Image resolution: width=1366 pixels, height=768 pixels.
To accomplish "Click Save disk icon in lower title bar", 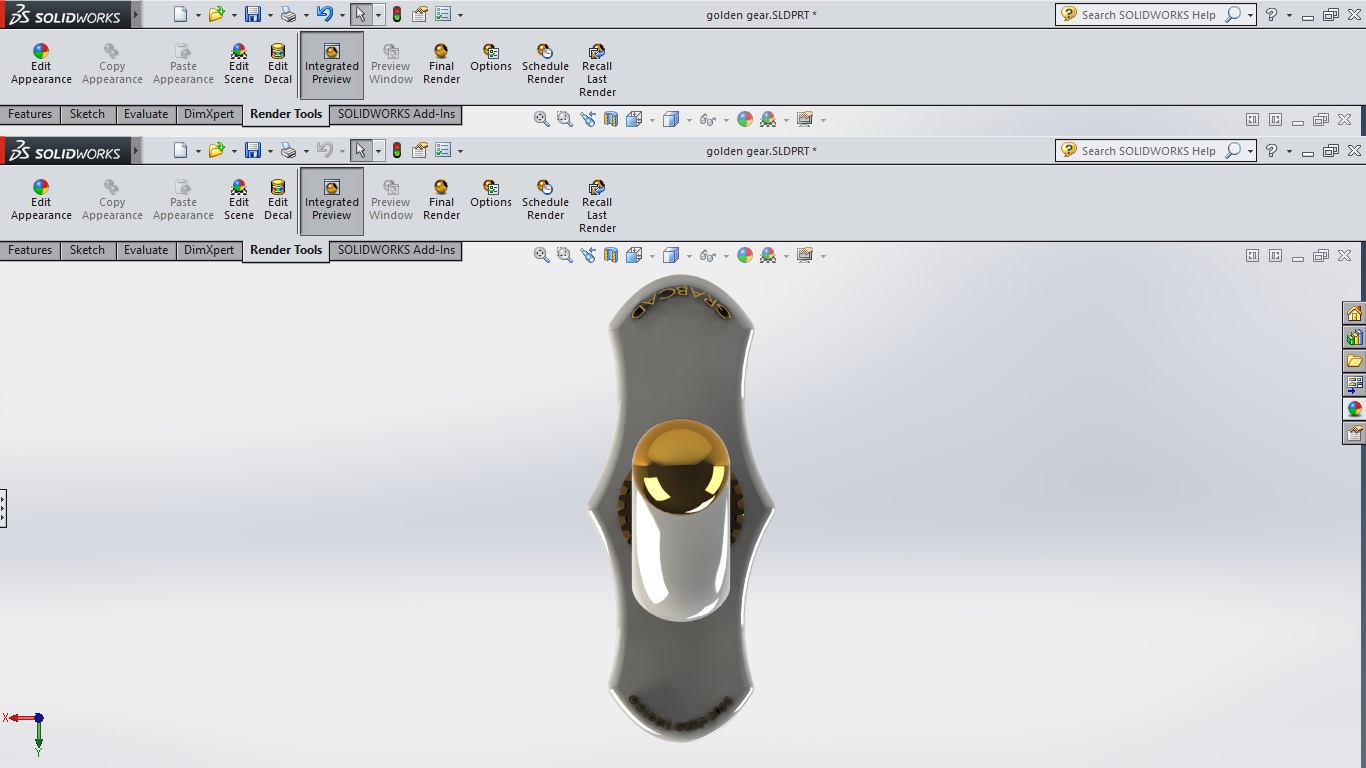I will pyautogui.click(x=253, y=150).
